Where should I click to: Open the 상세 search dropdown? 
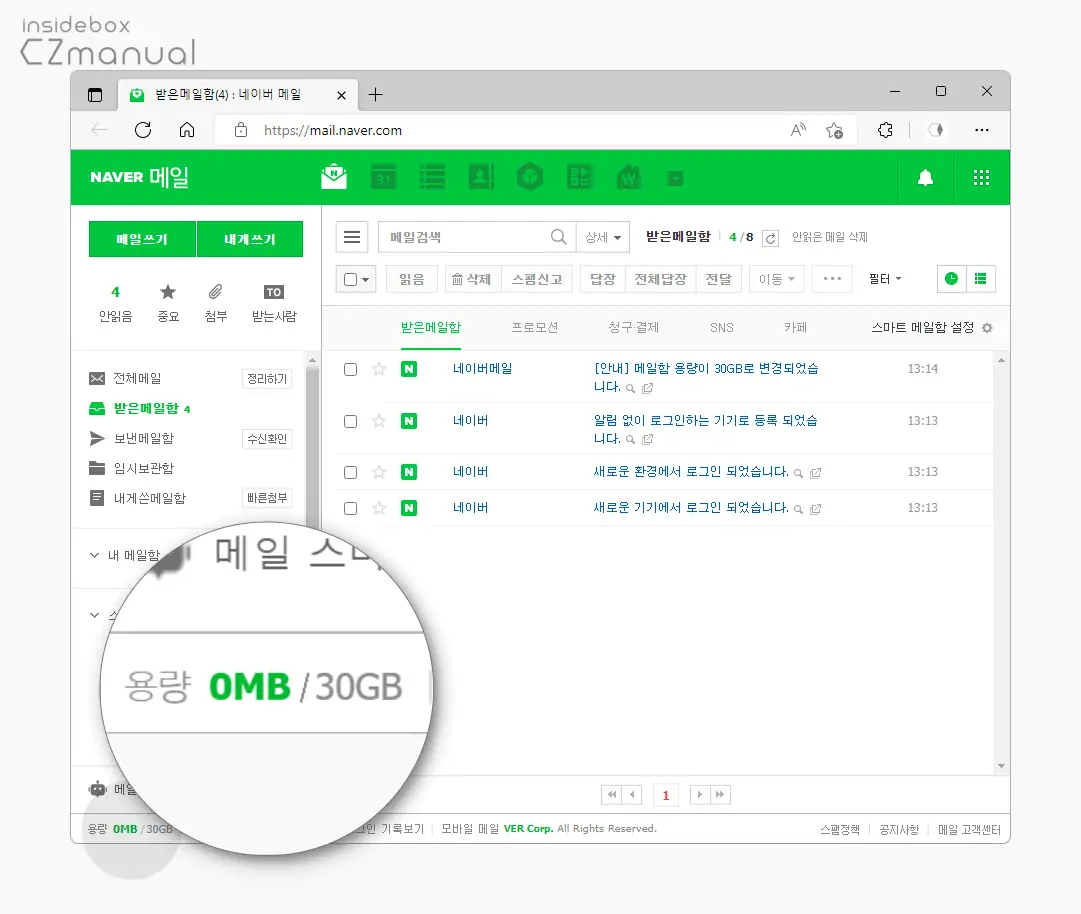tap(604, 237)
